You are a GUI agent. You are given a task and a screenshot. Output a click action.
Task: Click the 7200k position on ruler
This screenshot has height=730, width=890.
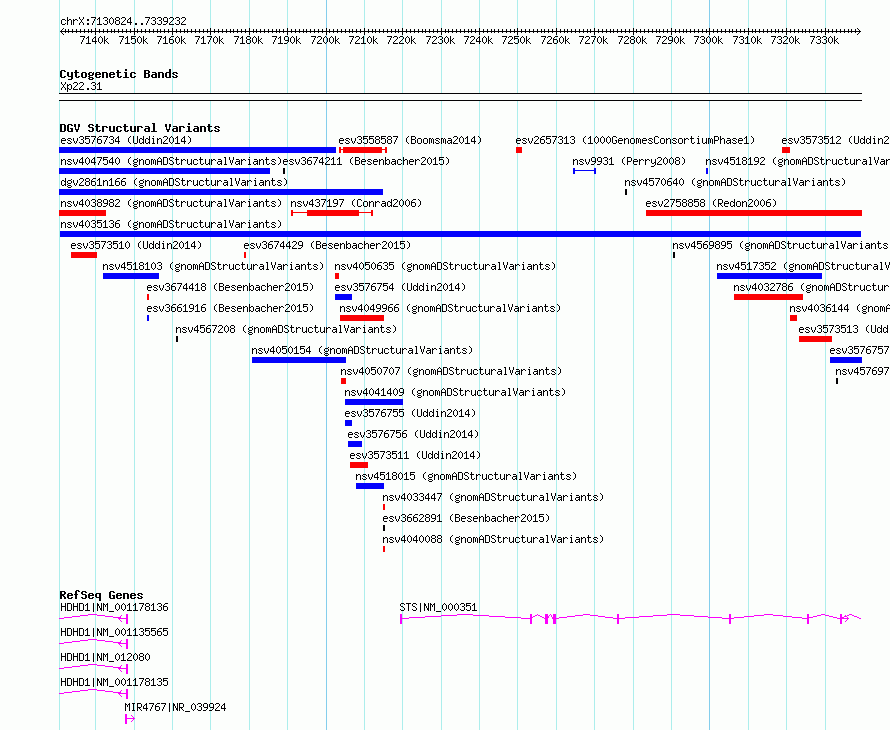coord(325,40)
